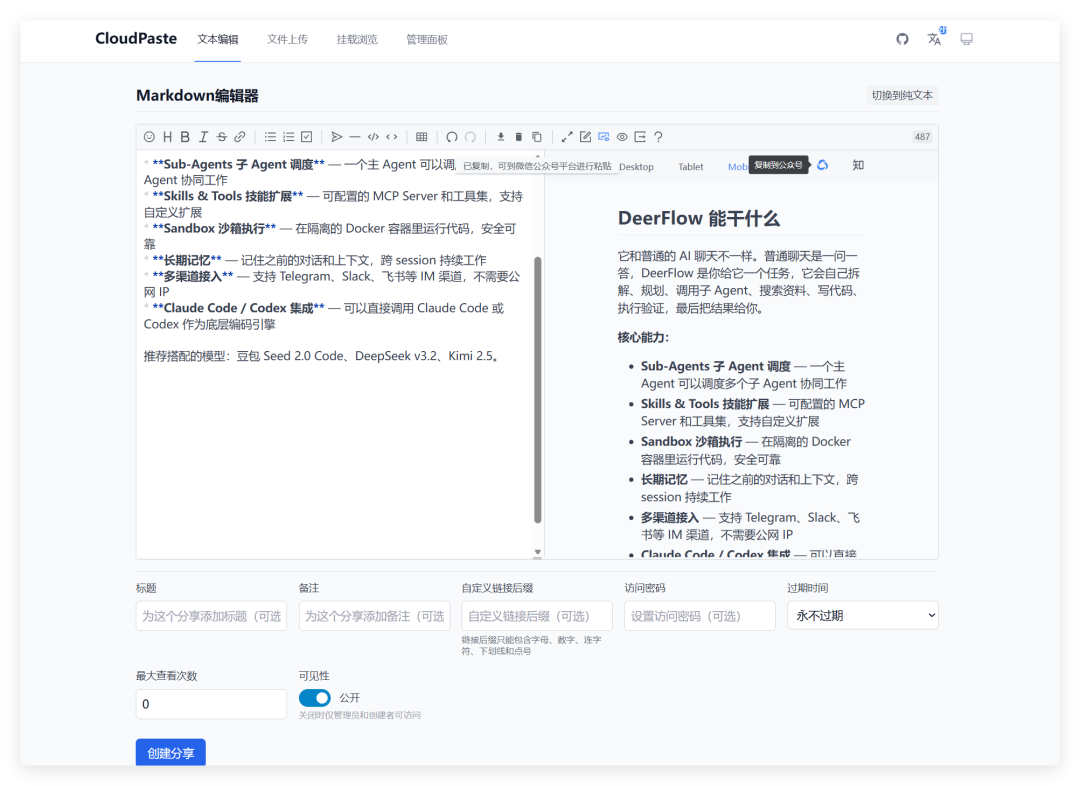Insert a link using the link icon
Image resolution: width=1080 pixels, height=786 pixels.
pyautogui.click(x=240, y=137)
